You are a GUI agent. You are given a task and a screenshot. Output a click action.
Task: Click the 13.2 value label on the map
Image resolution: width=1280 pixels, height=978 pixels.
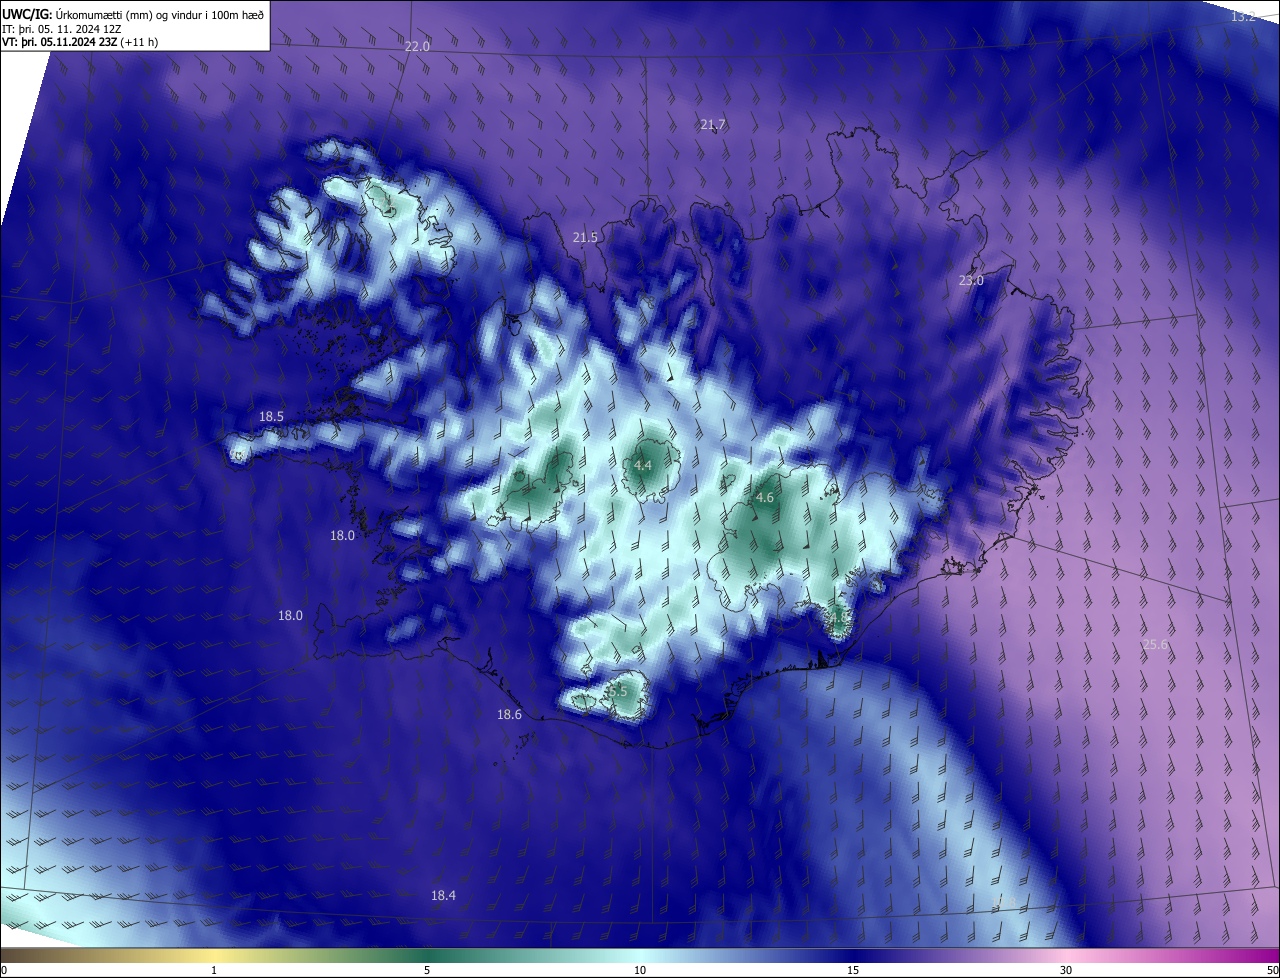click(1243, 17)
